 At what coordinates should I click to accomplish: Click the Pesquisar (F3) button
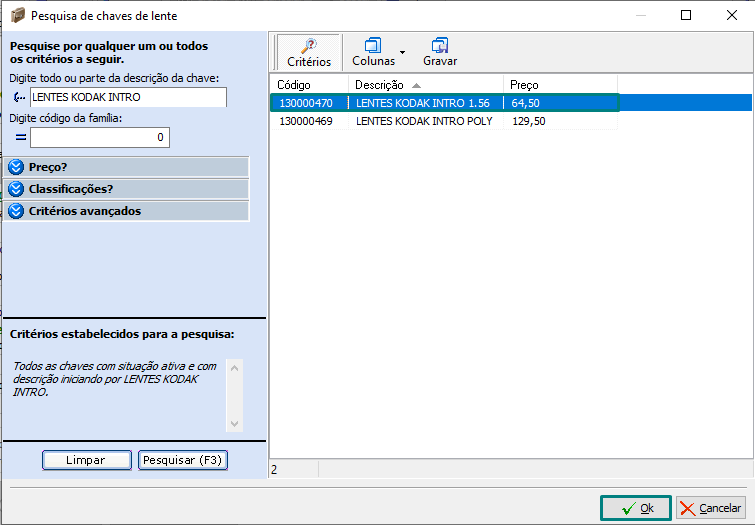[x=182, y=460]
